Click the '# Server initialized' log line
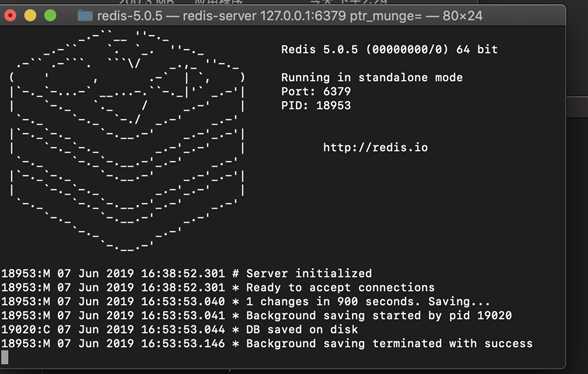The height and width of the screenshot is (374, 588). (x=187, y=273)
